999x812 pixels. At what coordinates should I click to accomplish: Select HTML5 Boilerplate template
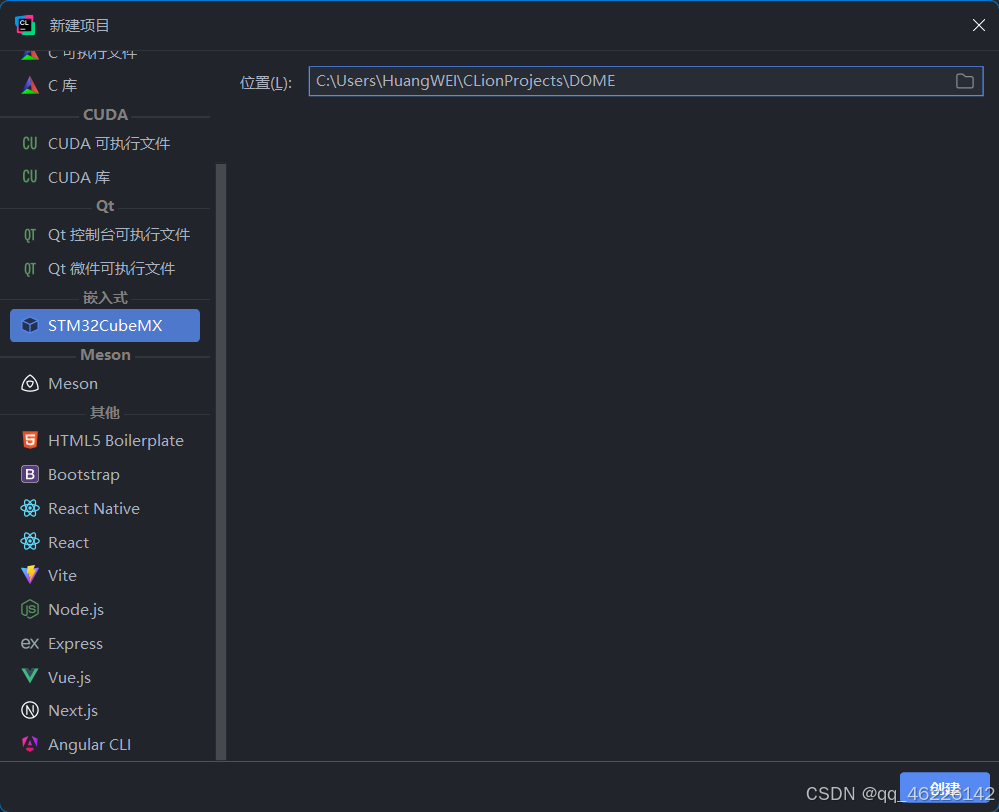tap(105, 440)
